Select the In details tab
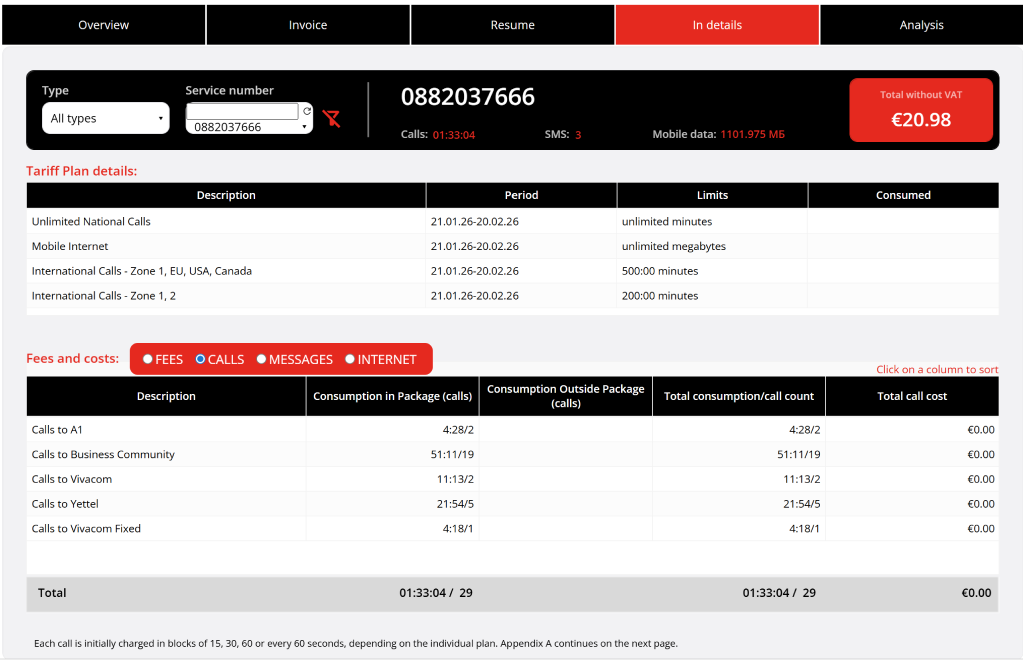 (x=717, y=25)
